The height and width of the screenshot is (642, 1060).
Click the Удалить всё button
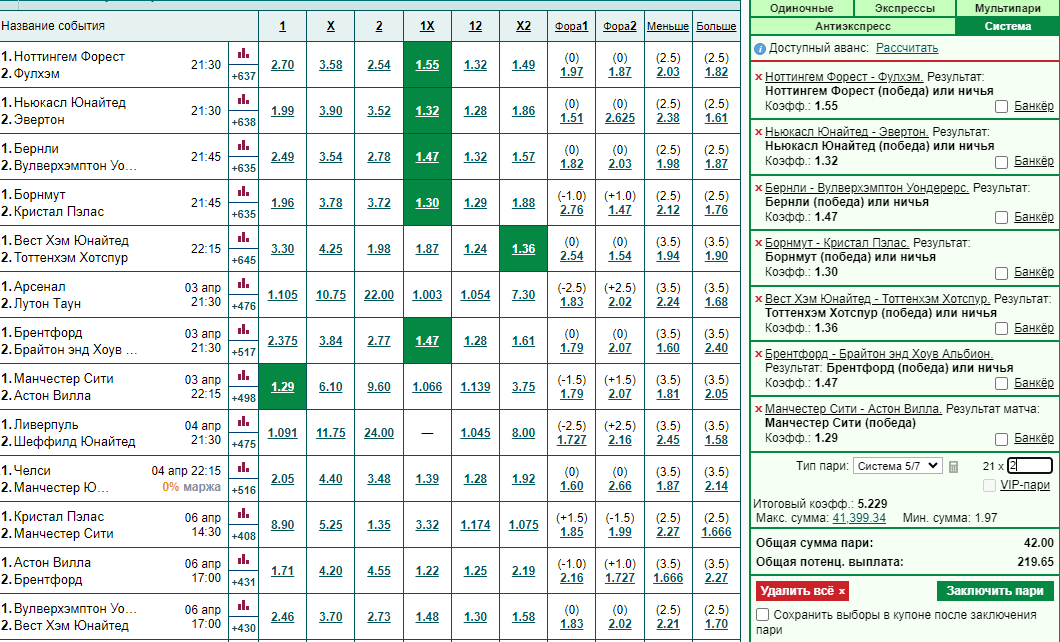pyautogui.click(x=802, y=591)
